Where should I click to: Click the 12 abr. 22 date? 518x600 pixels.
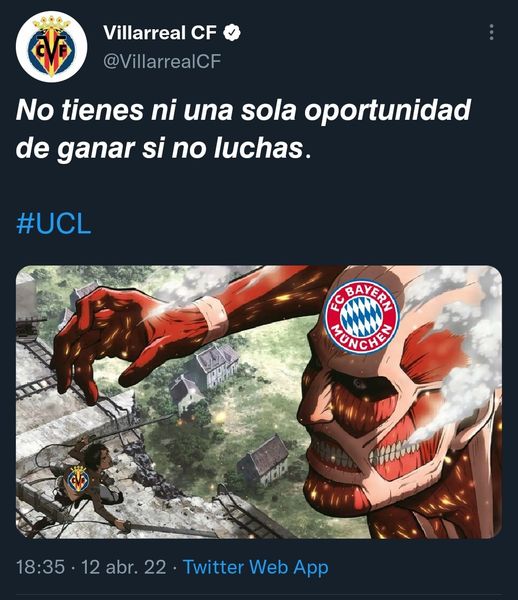tap(124, 567)
